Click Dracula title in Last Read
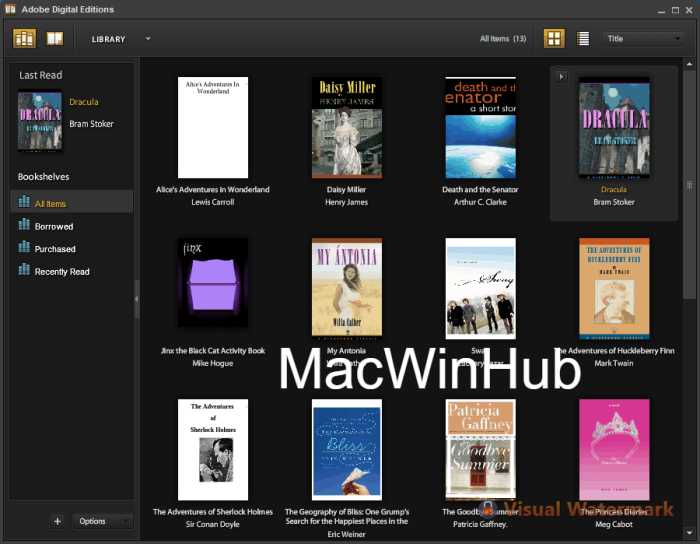The height and width of the screenshot is (544, 700). 84,102
